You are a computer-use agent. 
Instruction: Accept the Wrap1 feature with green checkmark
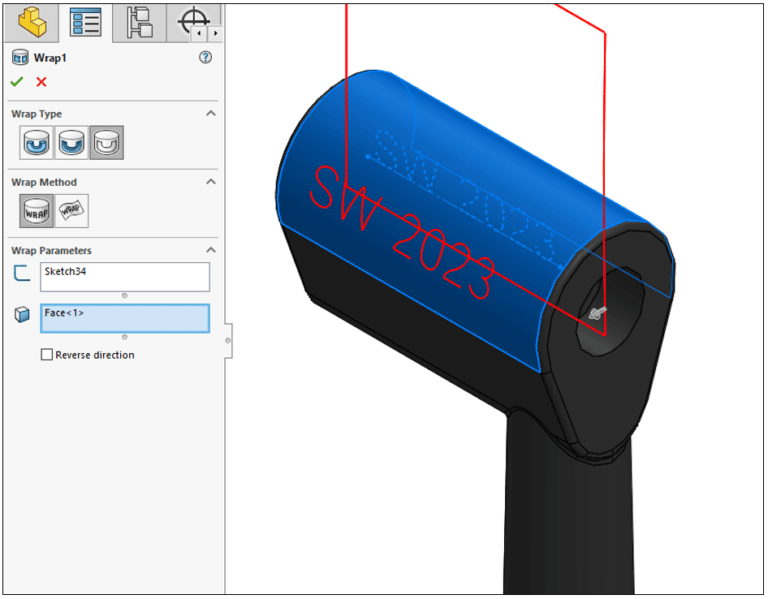[x=17, y=82]
